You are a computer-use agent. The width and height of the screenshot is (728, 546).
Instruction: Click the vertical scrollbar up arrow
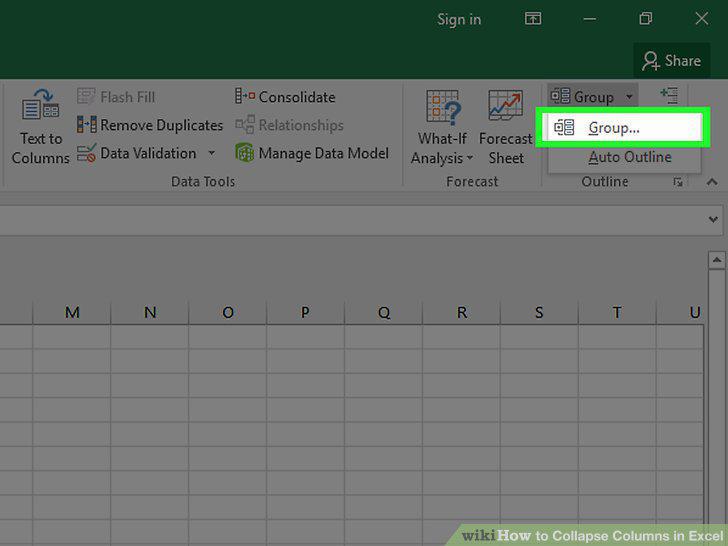click(x=716, y=260)
